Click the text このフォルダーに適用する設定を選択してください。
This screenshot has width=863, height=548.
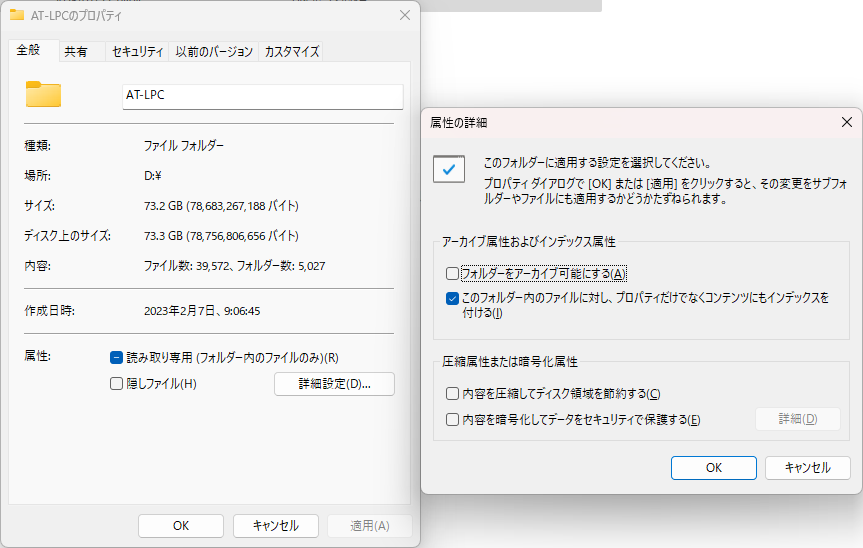click(598, 163)
